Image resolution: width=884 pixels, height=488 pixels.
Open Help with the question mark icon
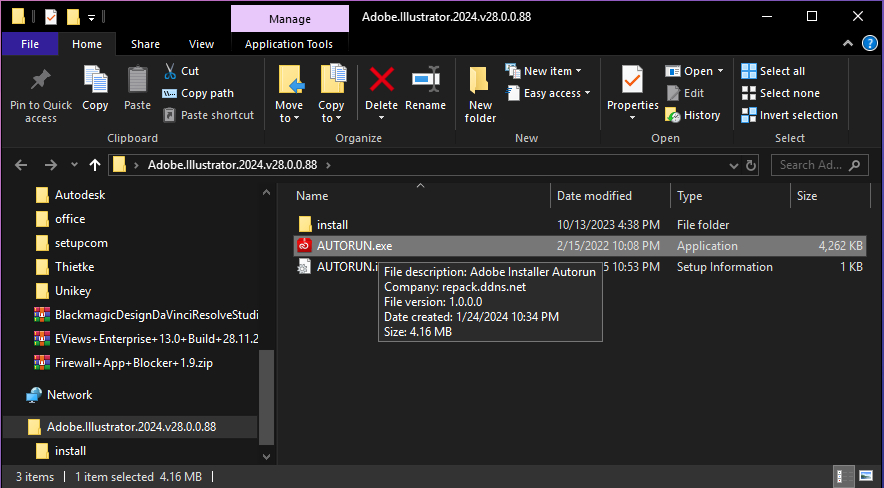tap(870, 43)
